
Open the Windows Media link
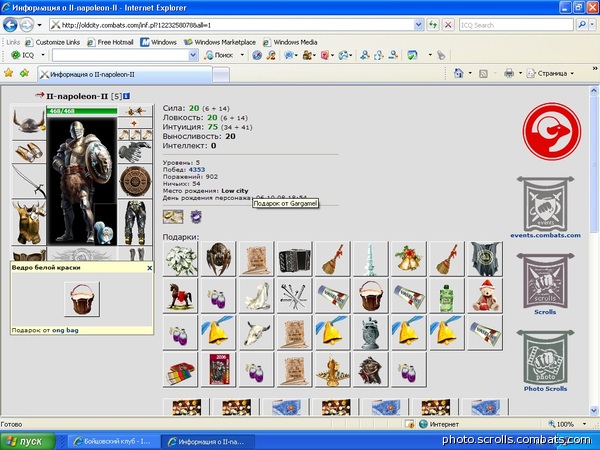(290, 42)
